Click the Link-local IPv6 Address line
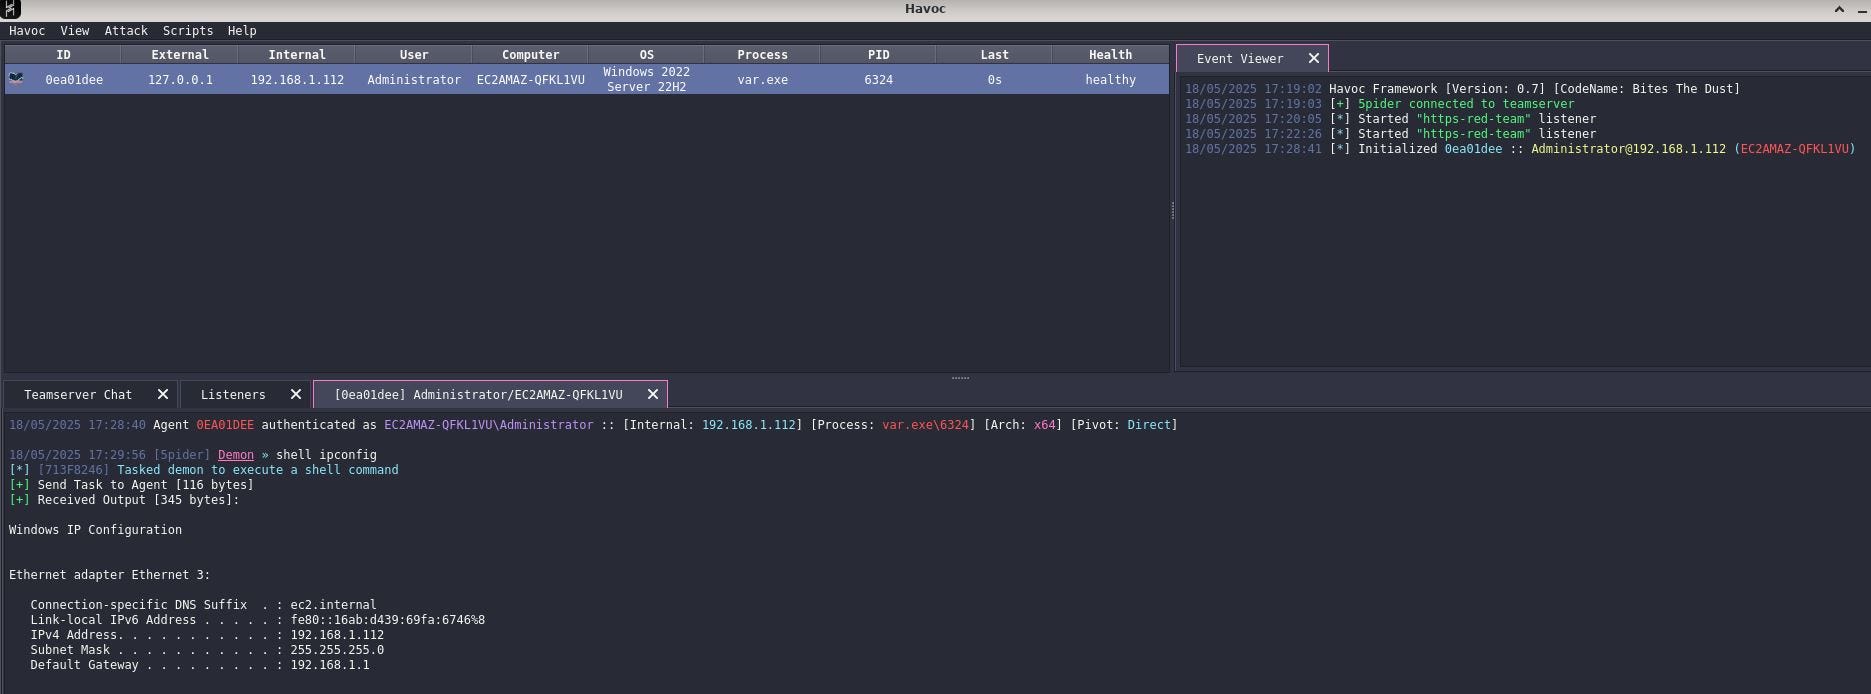1871x694 pixels. [x=257, y=620]
